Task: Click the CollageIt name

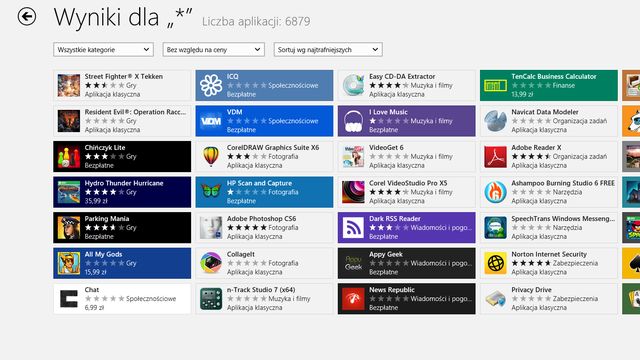Action: click(241, 254)
